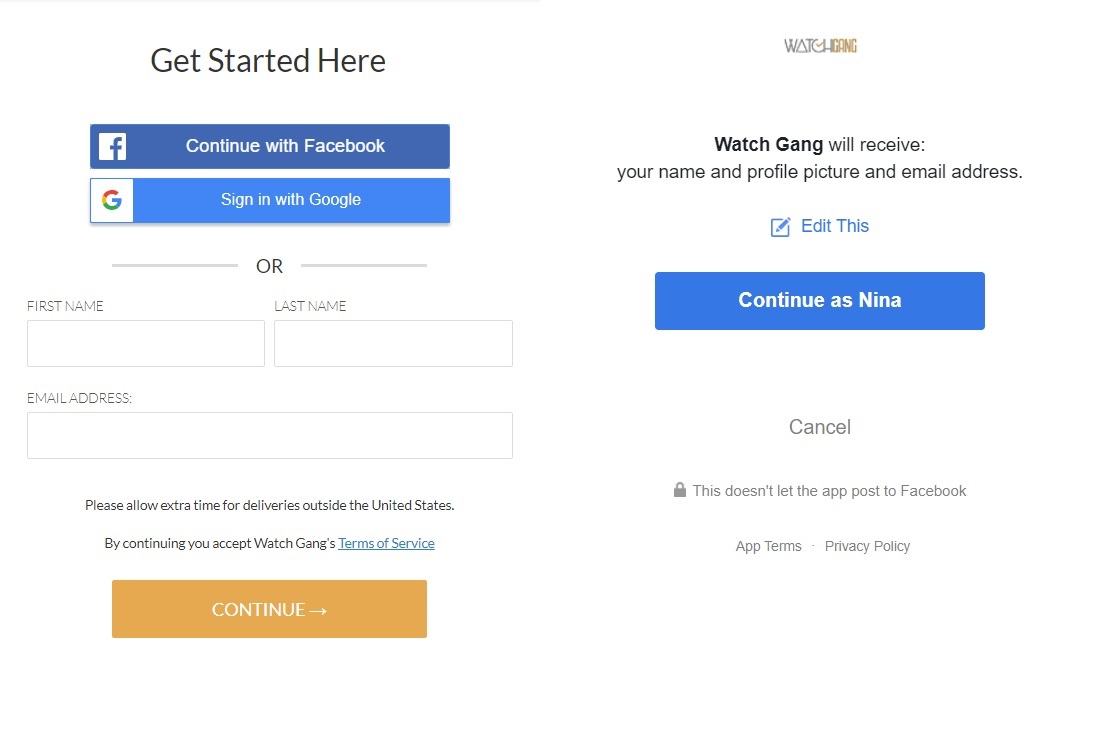
Task: Open the Privacy Policy link
Action: (867, 546)
